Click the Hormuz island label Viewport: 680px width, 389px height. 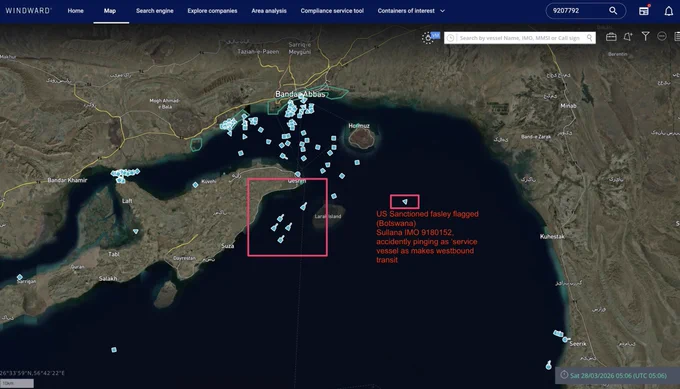click(x=359, y=126)
